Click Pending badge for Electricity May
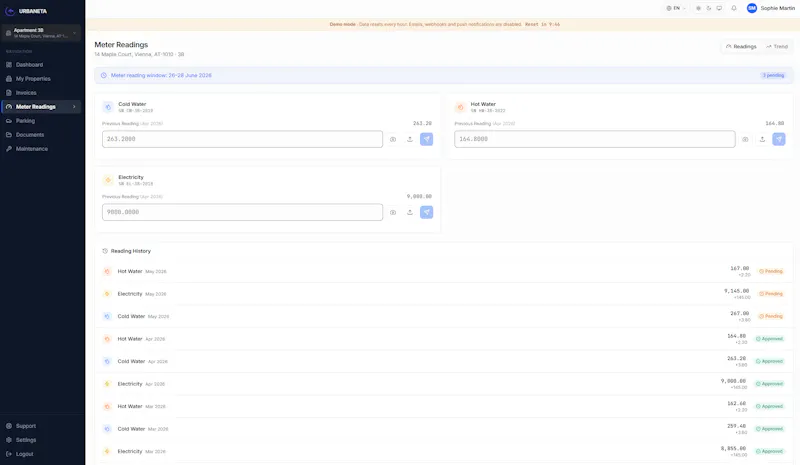Image resolution: width=800 pixels, height=465 pixels. click(771, 294)
